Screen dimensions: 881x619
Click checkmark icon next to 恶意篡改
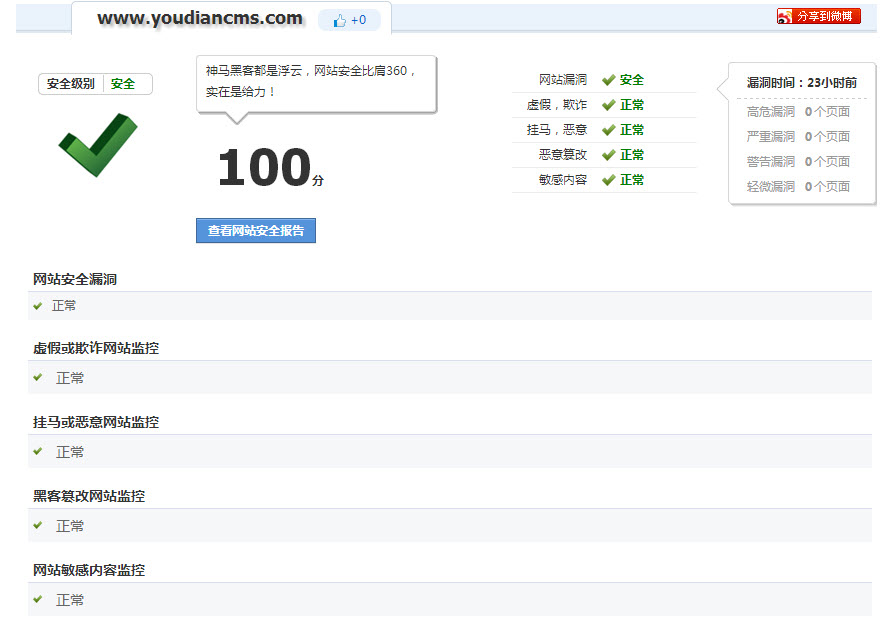coord(608,155)
